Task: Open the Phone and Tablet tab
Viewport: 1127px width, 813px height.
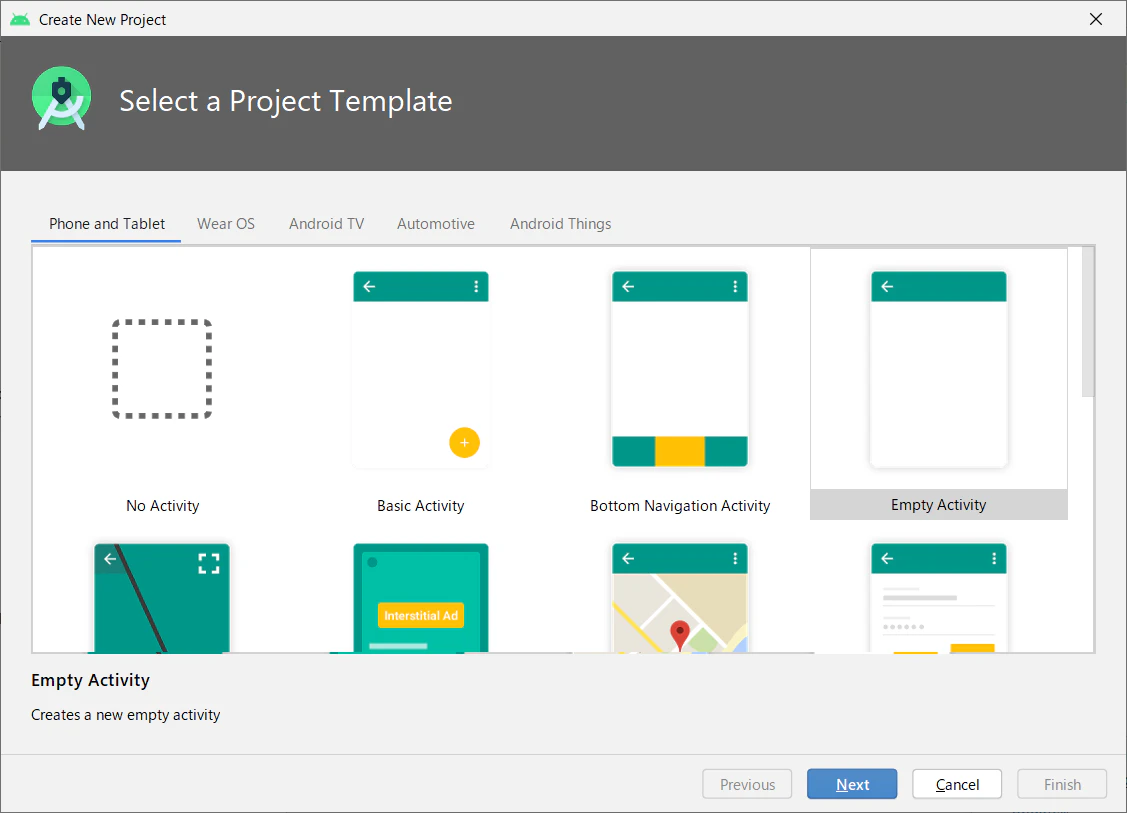Action: tap(106, 224)
